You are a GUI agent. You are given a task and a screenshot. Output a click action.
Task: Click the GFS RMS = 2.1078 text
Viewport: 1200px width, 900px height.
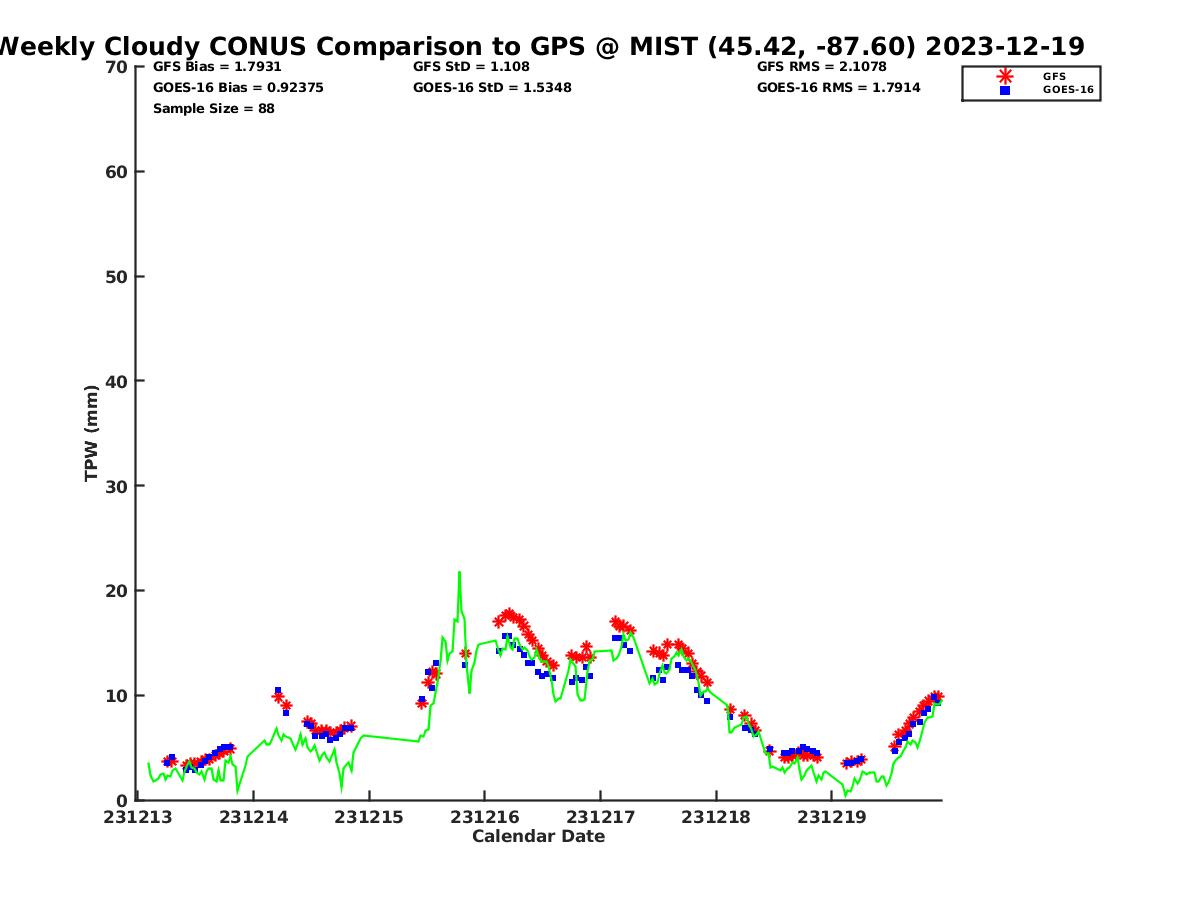pyautogui.click(x=821, y=67)
